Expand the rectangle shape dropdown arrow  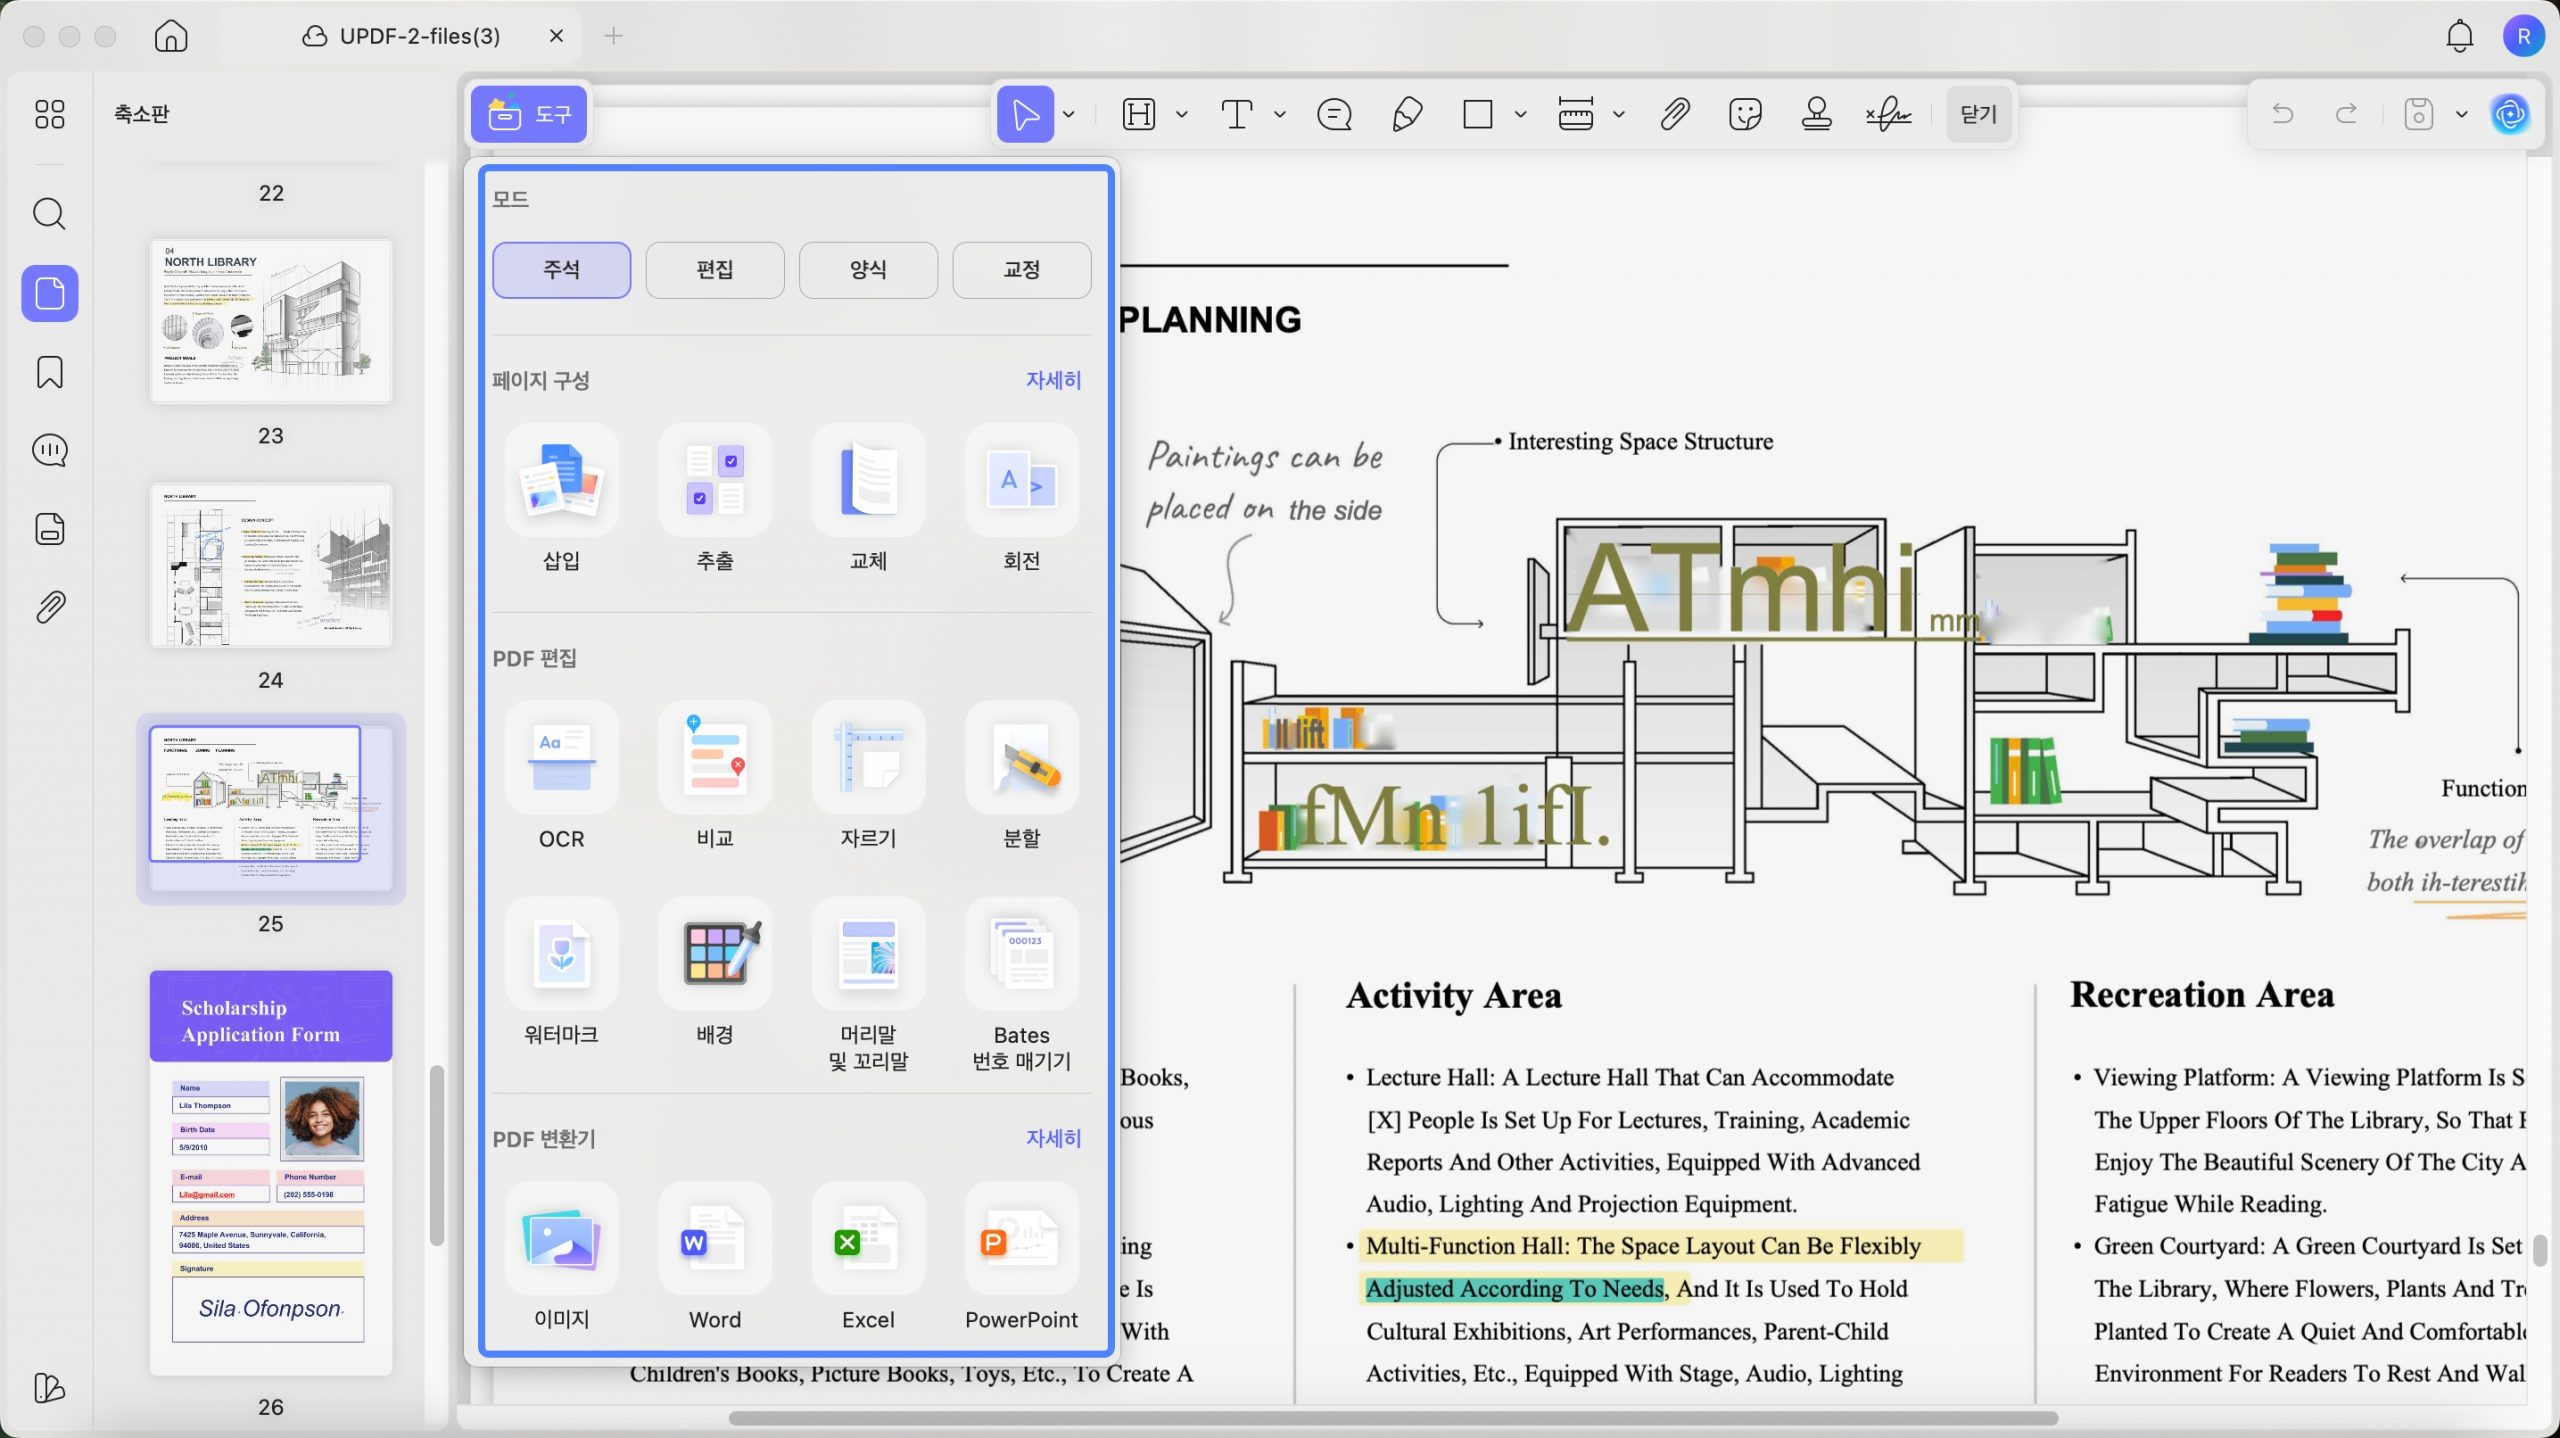(x=1520, y=114)
